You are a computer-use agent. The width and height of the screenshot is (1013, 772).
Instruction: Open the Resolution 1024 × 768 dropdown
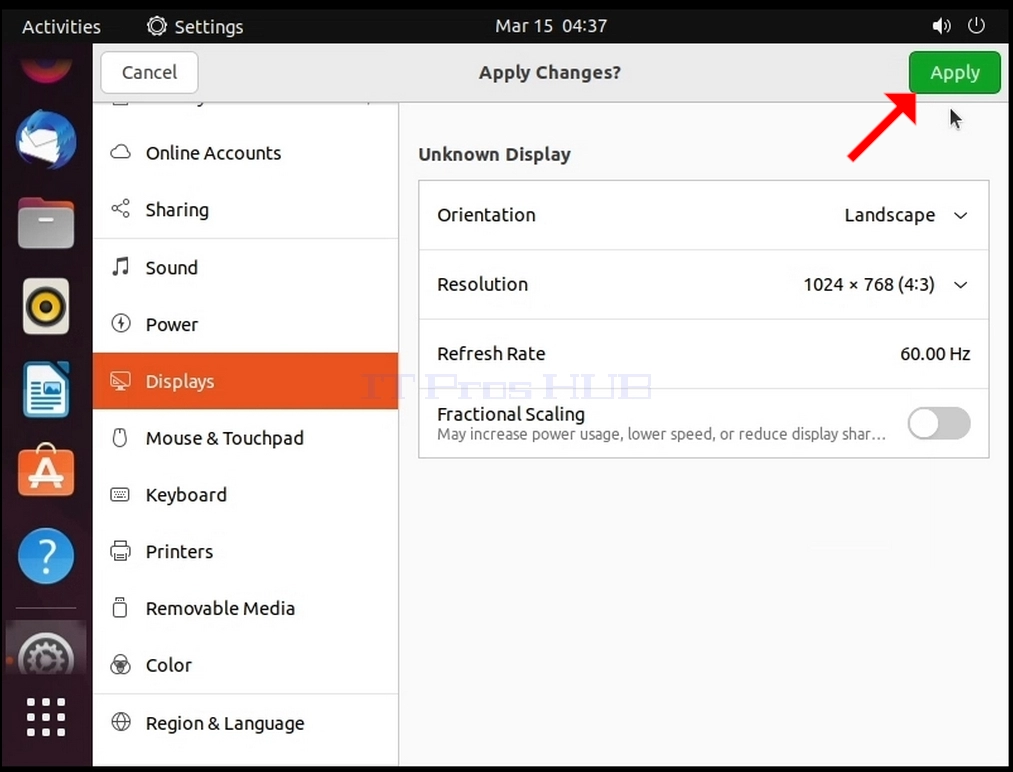(x=885, y=284)
